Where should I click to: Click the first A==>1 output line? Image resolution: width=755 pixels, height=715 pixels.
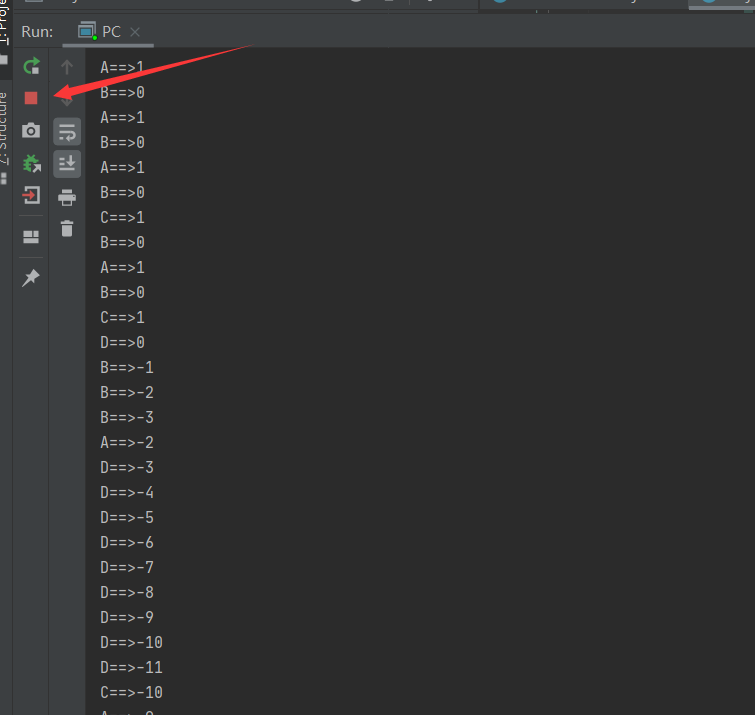pos(122,67)
